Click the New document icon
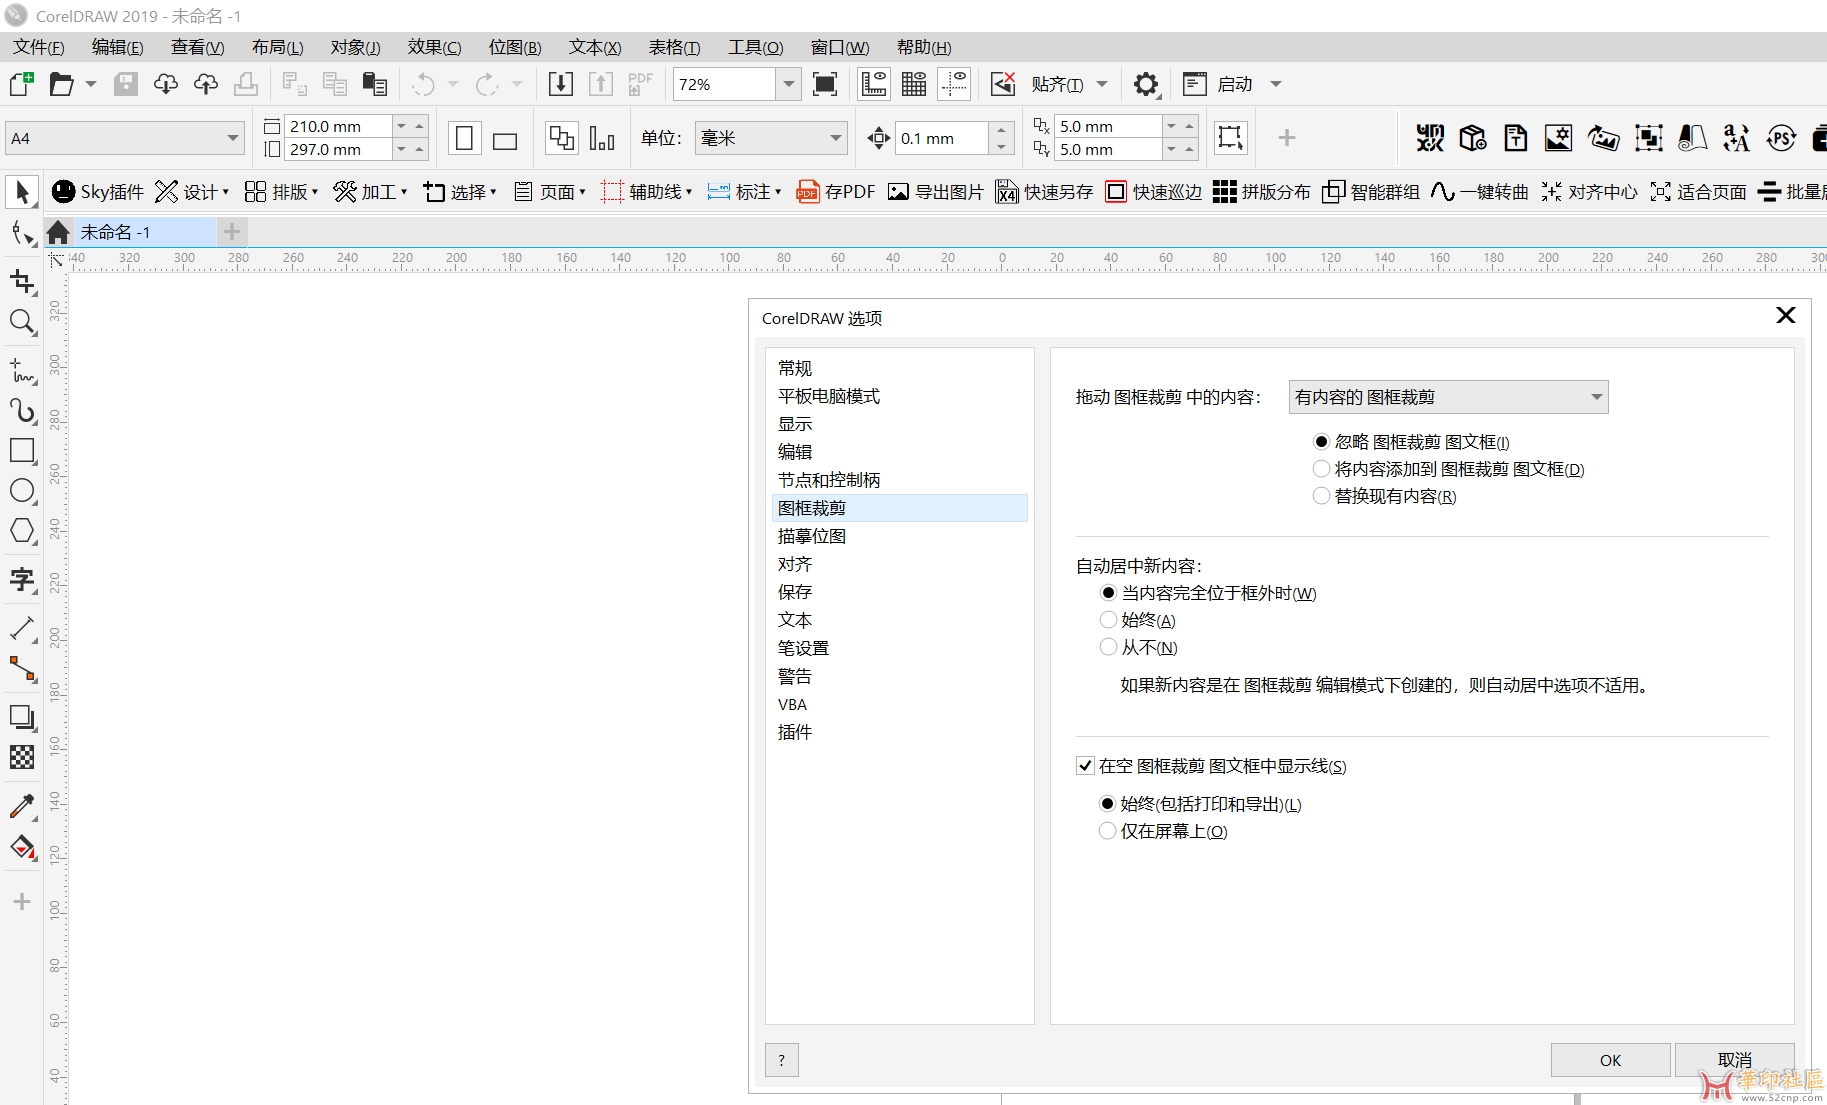The width and height of the screenshot is (1827, 1105). [21, 84]
